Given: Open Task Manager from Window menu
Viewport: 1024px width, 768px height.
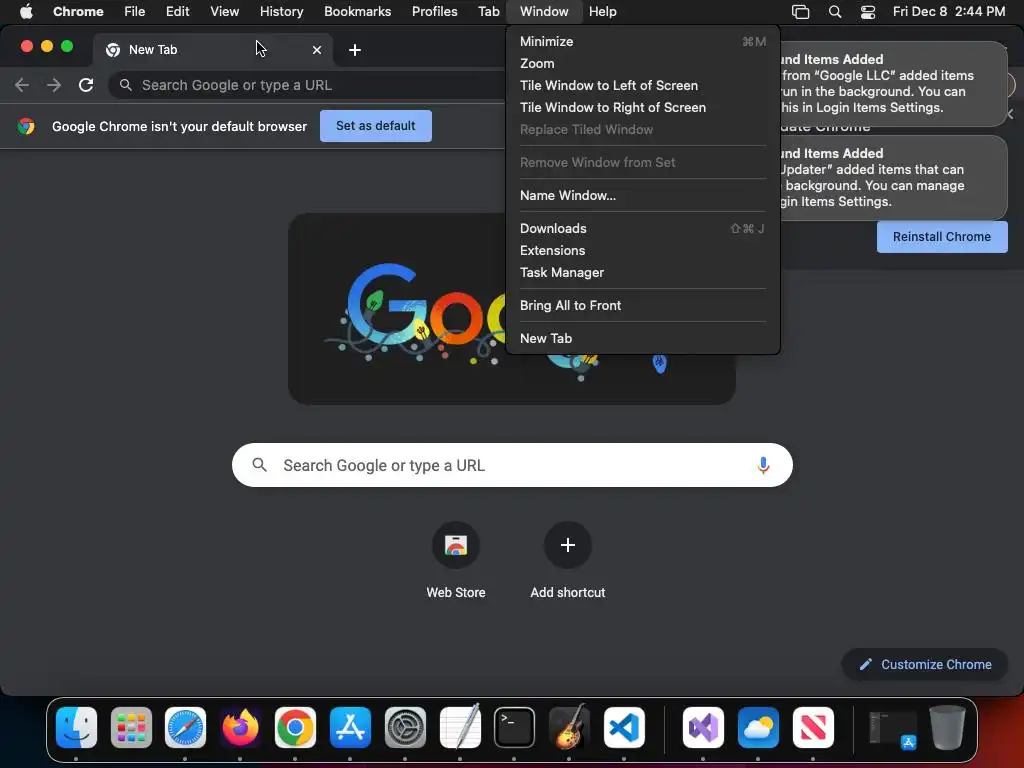Looking at the screenshot, I should point(643,272).
